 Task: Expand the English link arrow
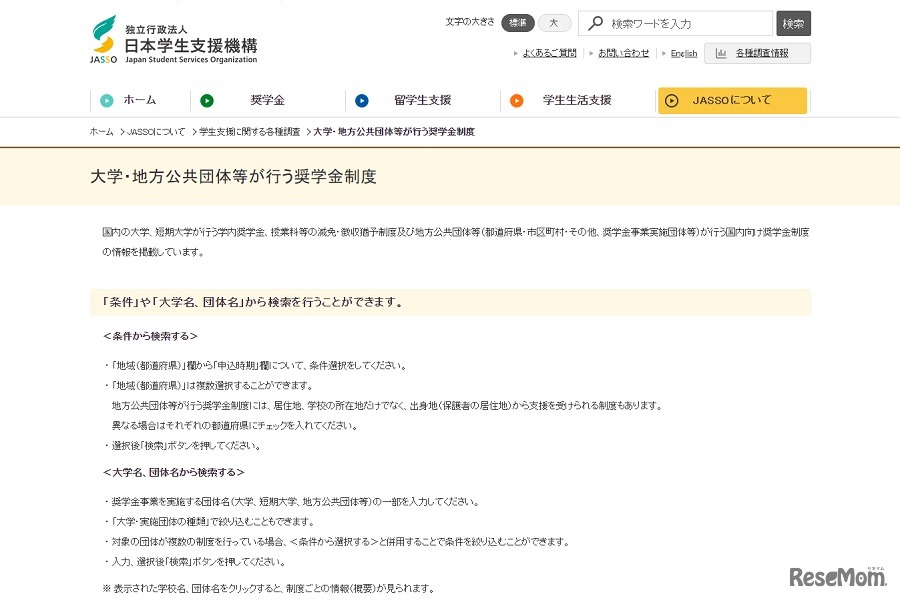665,52
